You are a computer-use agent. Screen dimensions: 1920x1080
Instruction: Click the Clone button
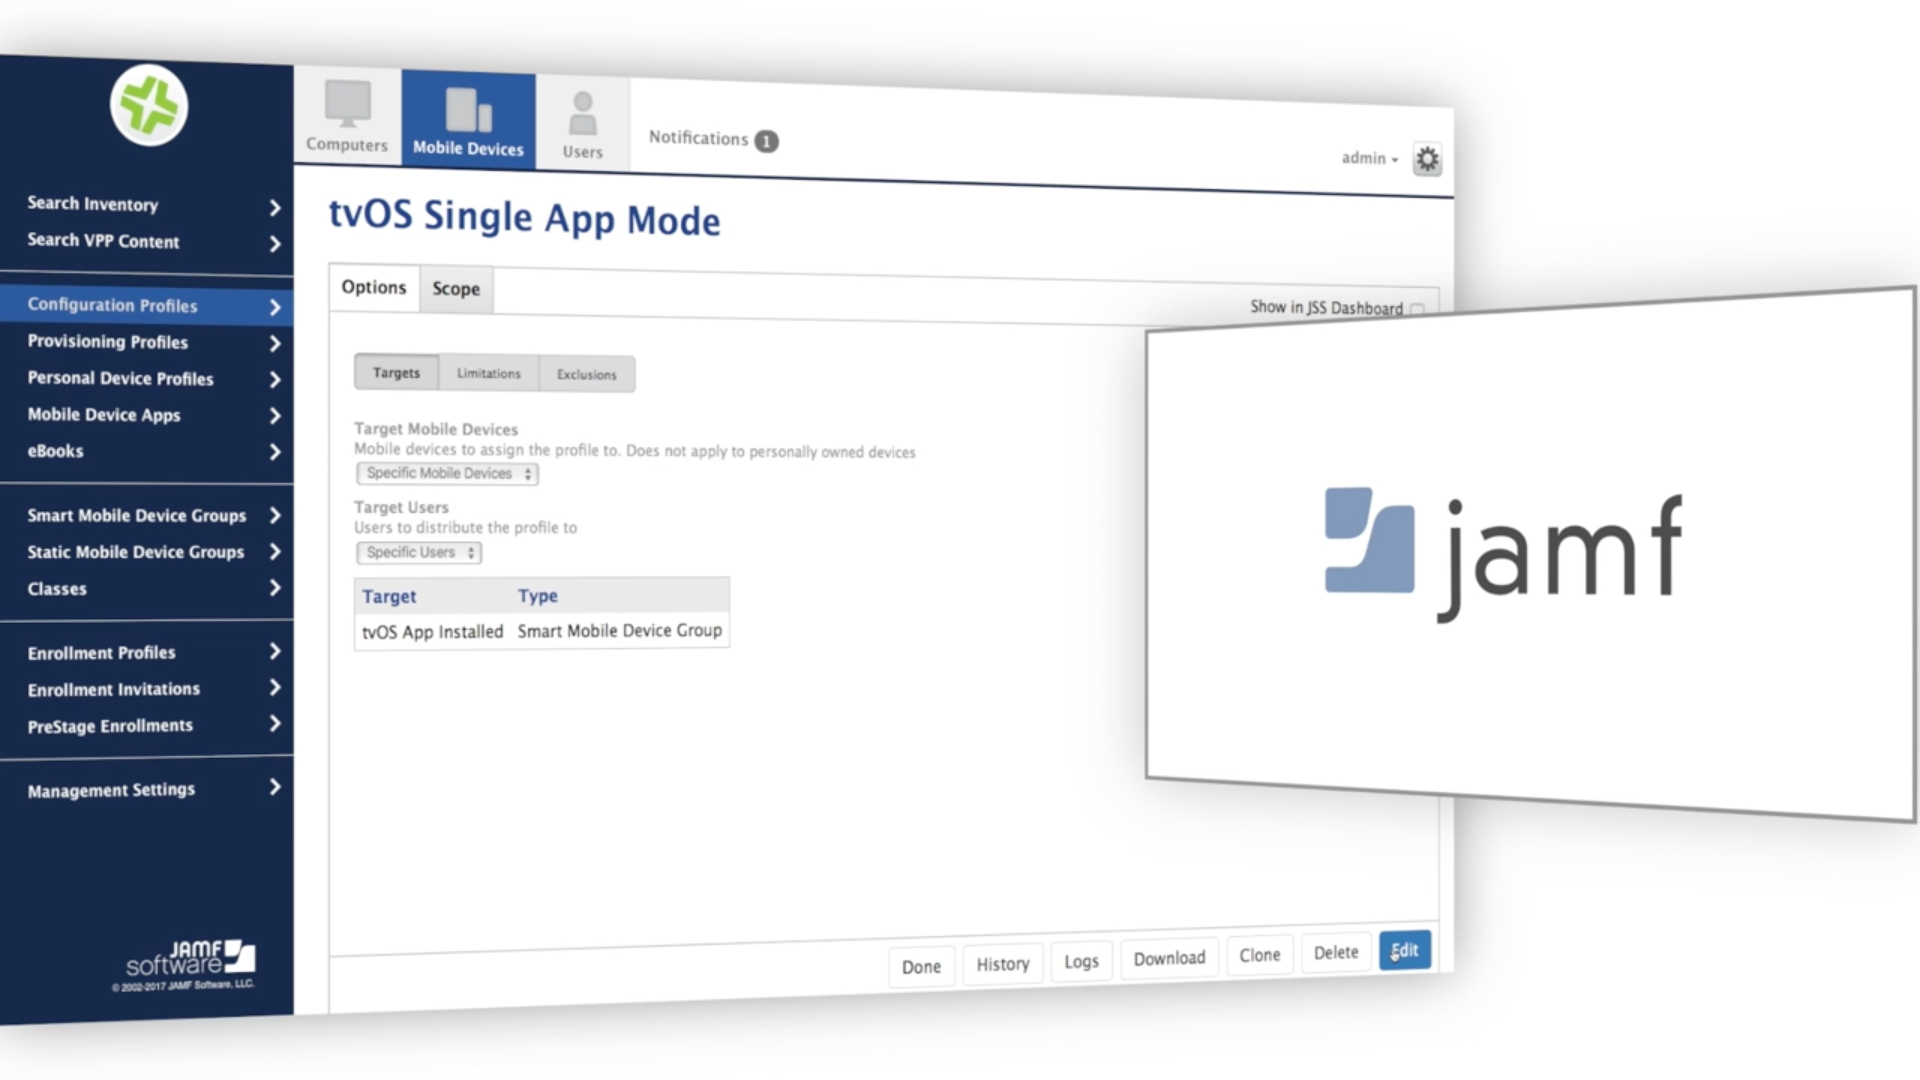pos(1260,955)
